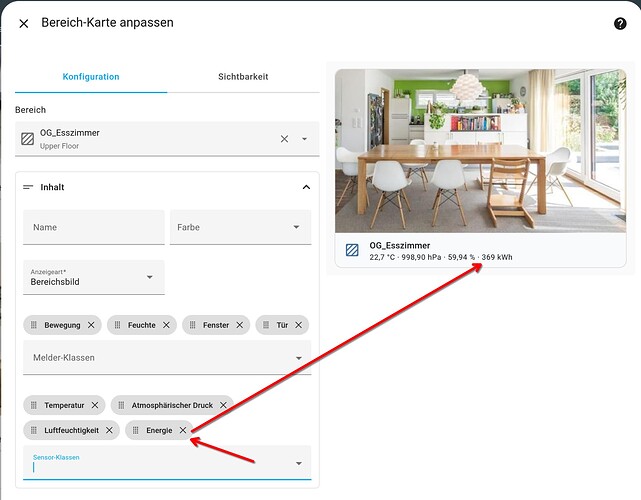Remove the Fenster chip

tap(240, 325)
